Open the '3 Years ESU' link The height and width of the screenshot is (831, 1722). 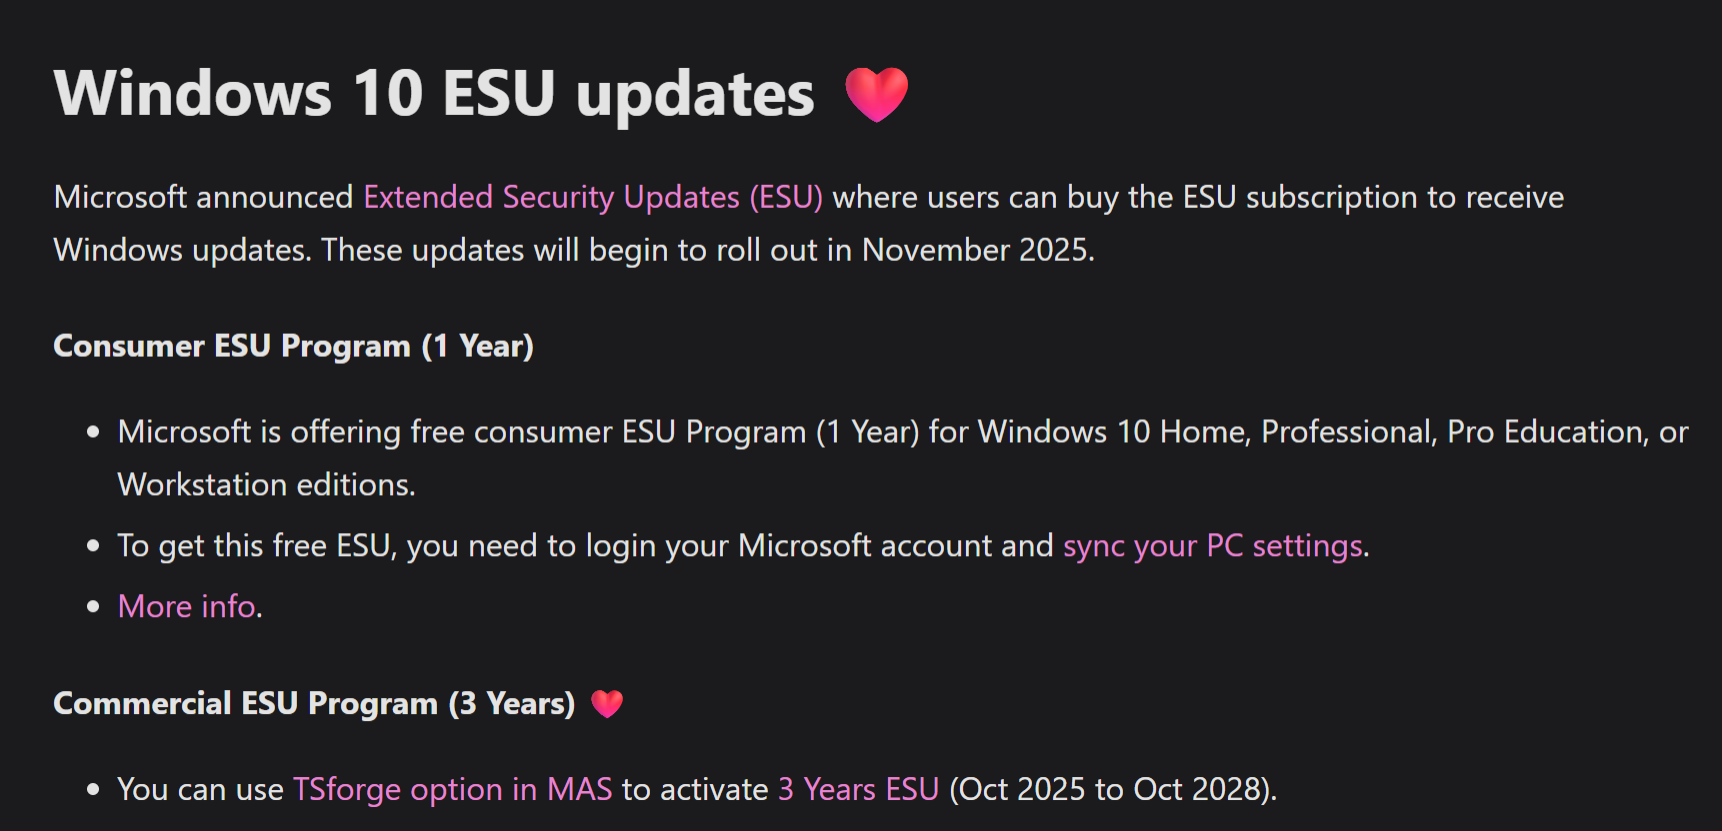point(859,790)
